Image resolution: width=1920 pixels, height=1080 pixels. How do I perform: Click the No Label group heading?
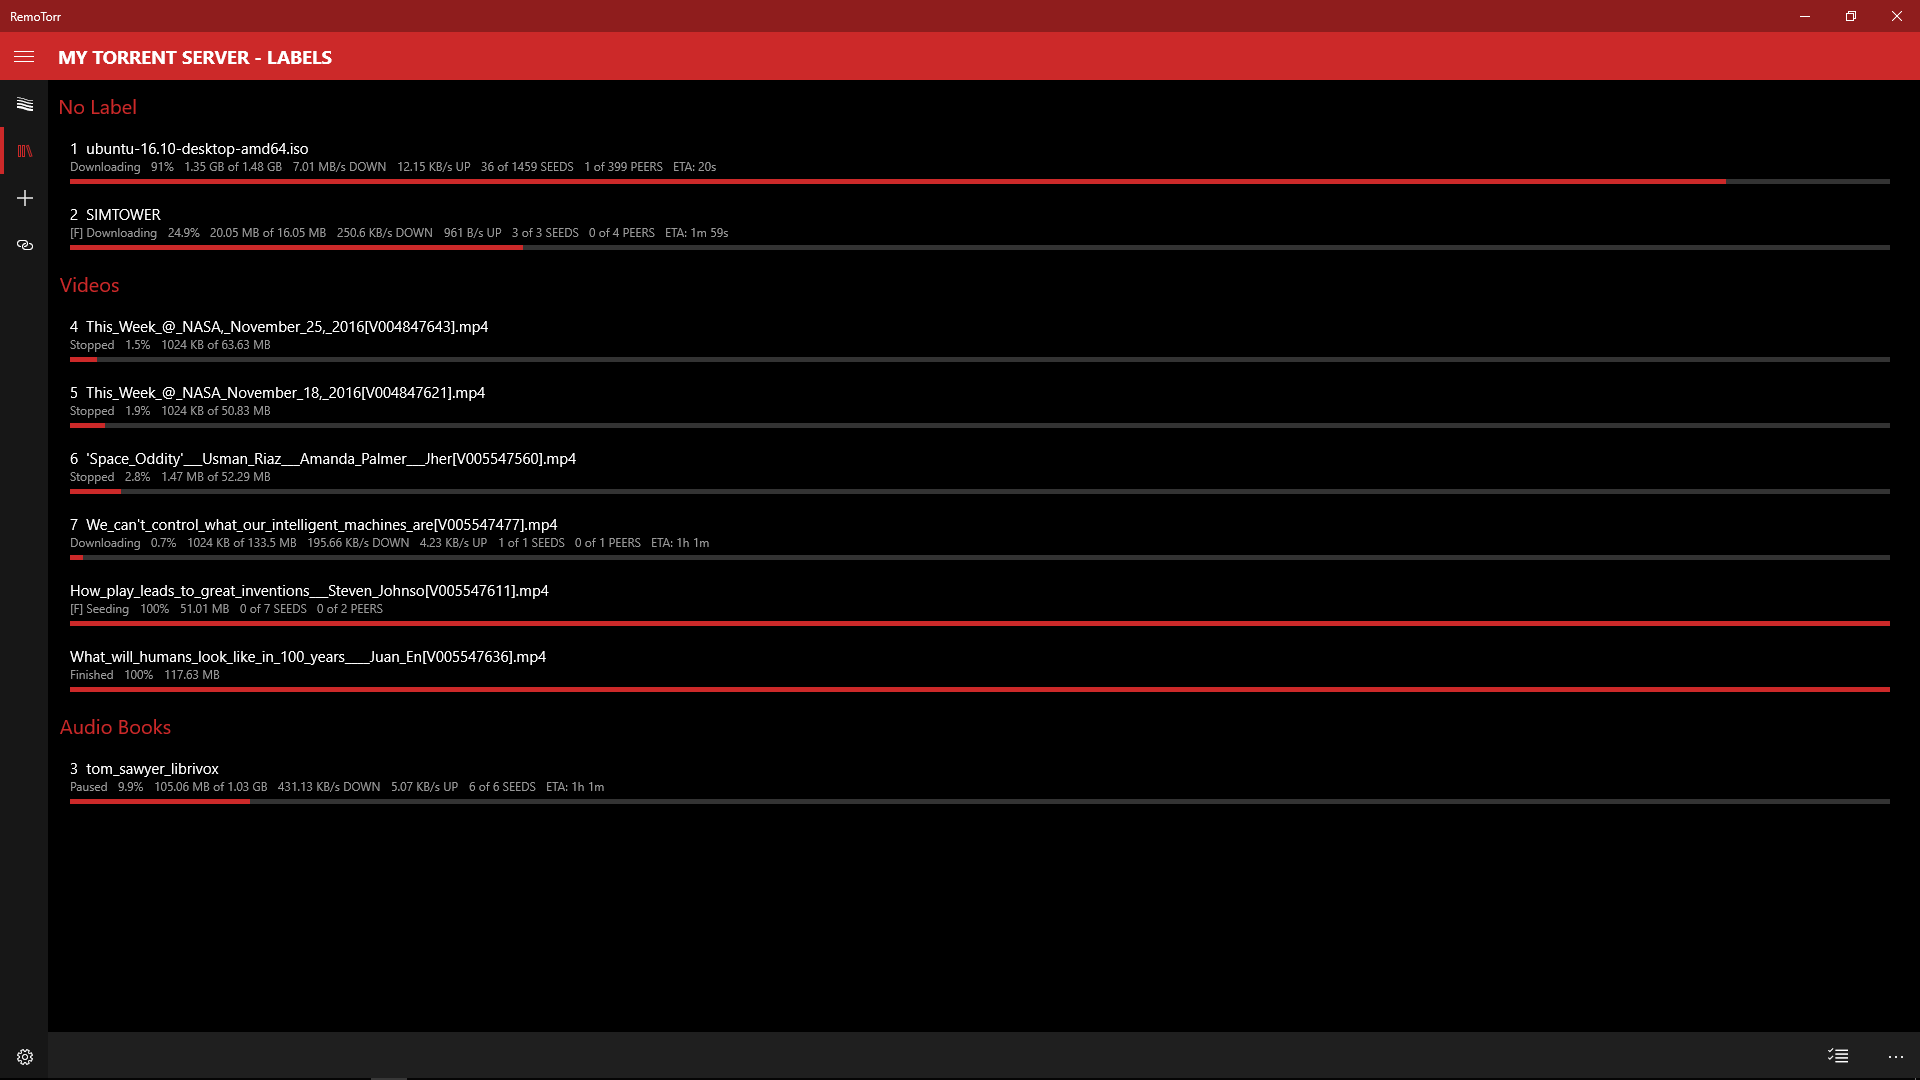tap(97, 108)
